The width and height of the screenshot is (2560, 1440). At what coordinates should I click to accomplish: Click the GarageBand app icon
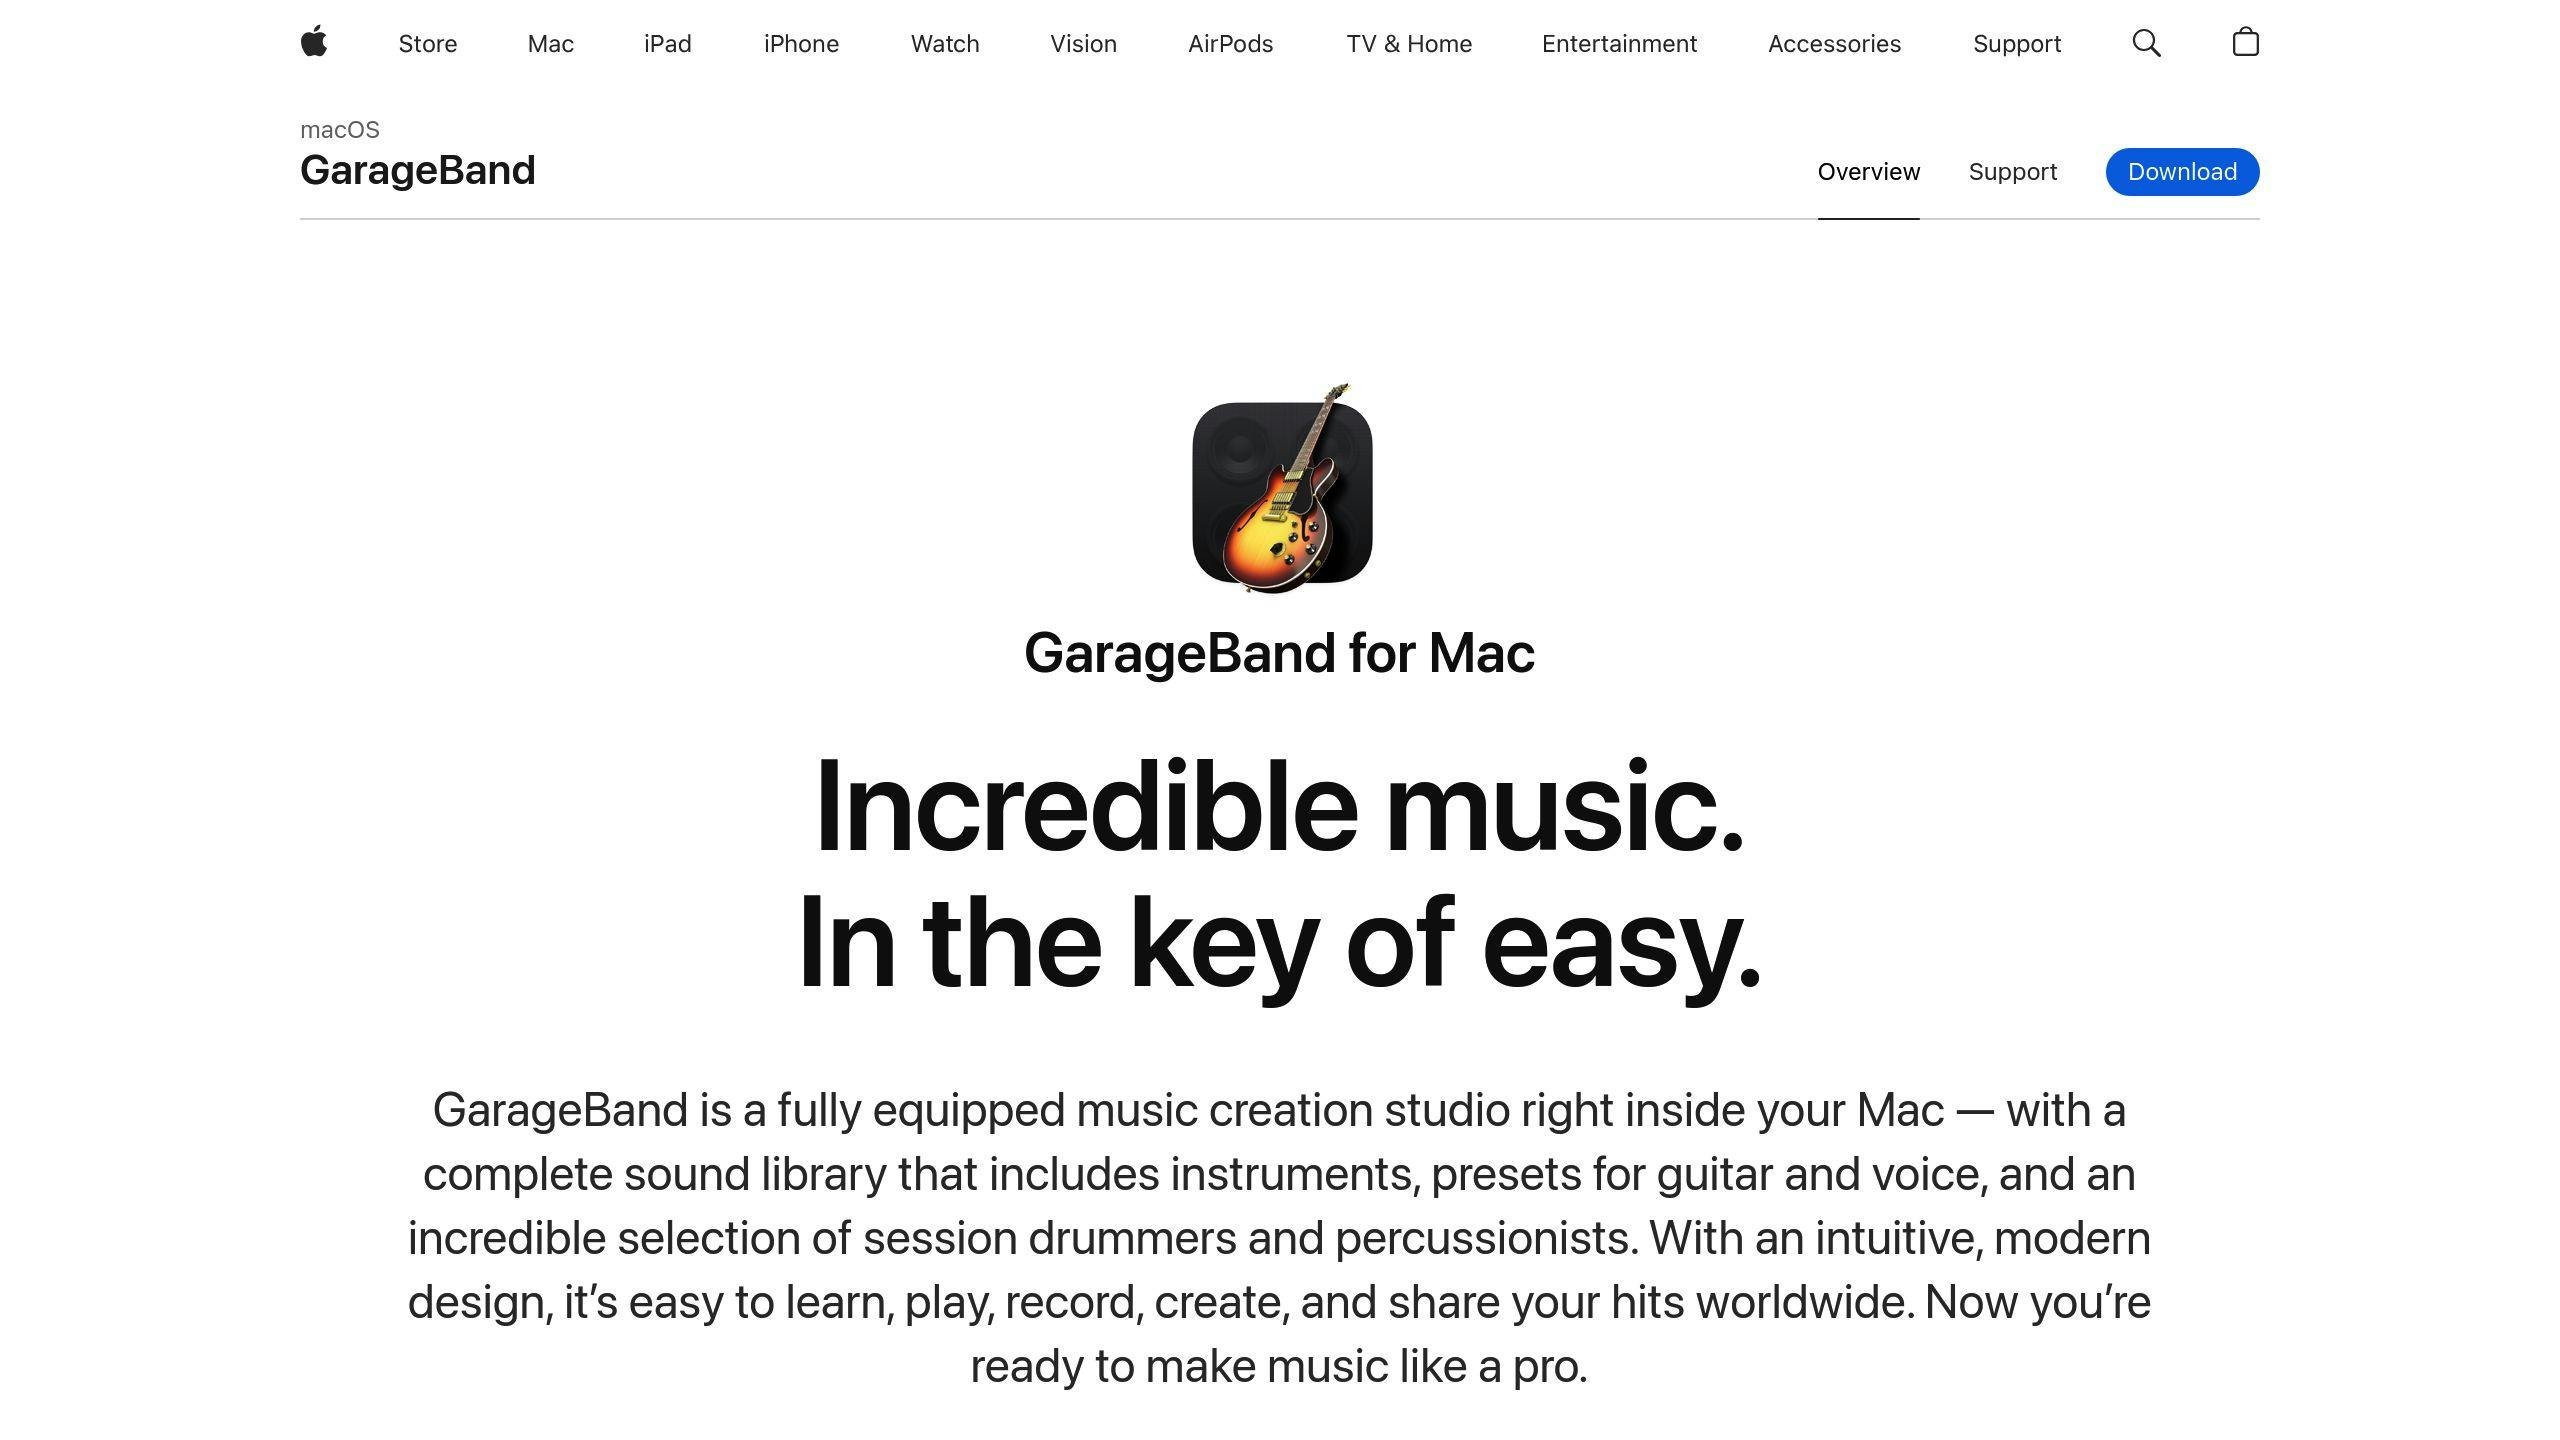(1280, 487)
